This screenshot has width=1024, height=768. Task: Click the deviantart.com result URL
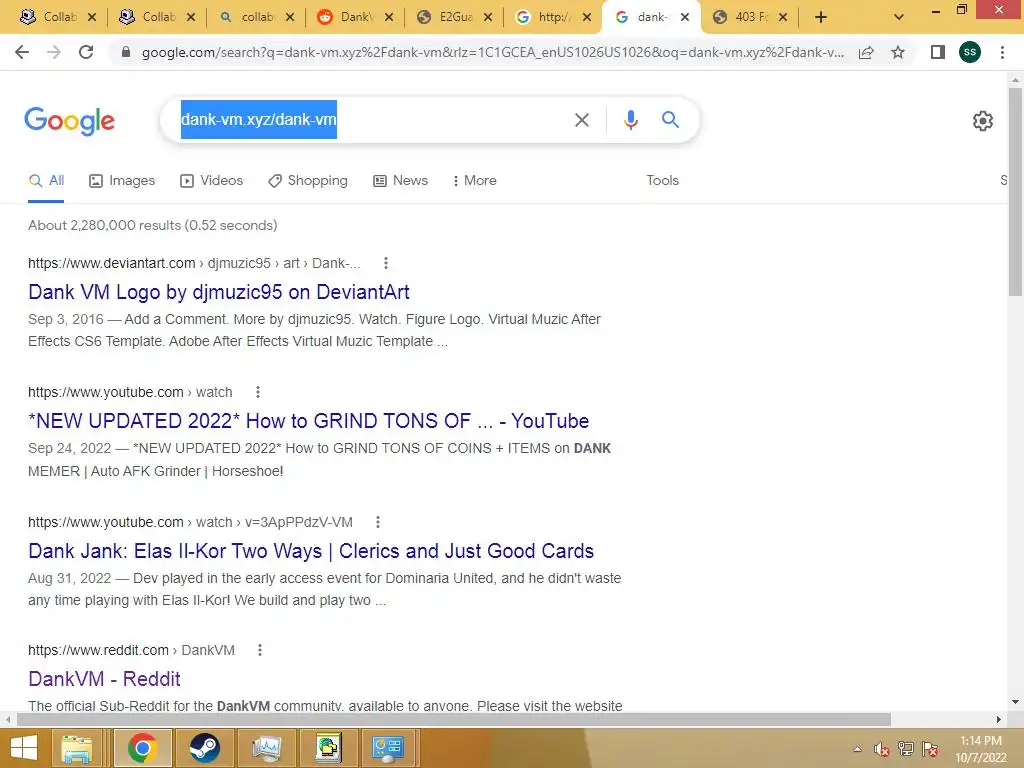click(x=194, y=263)
